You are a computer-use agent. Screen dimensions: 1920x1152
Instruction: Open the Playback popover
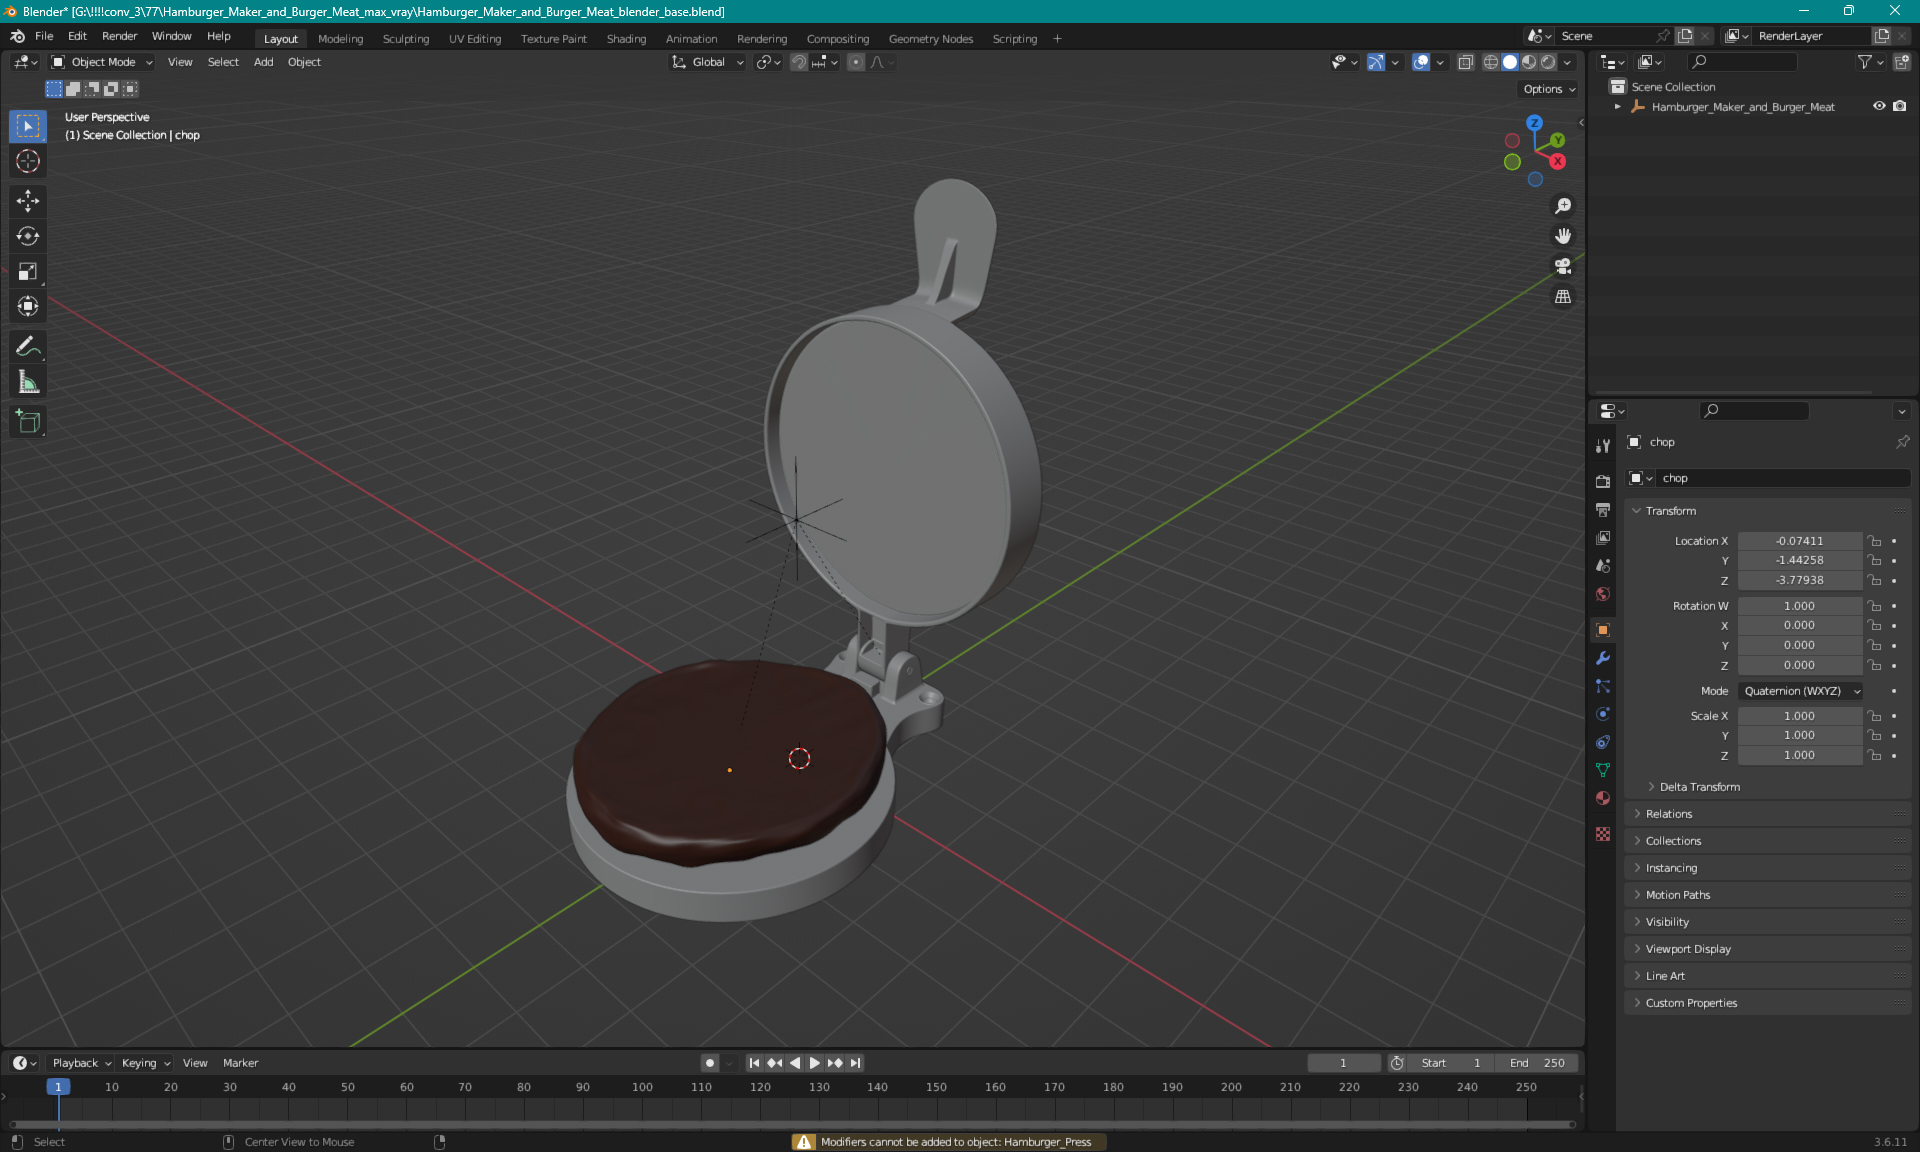pos(81,1063)
